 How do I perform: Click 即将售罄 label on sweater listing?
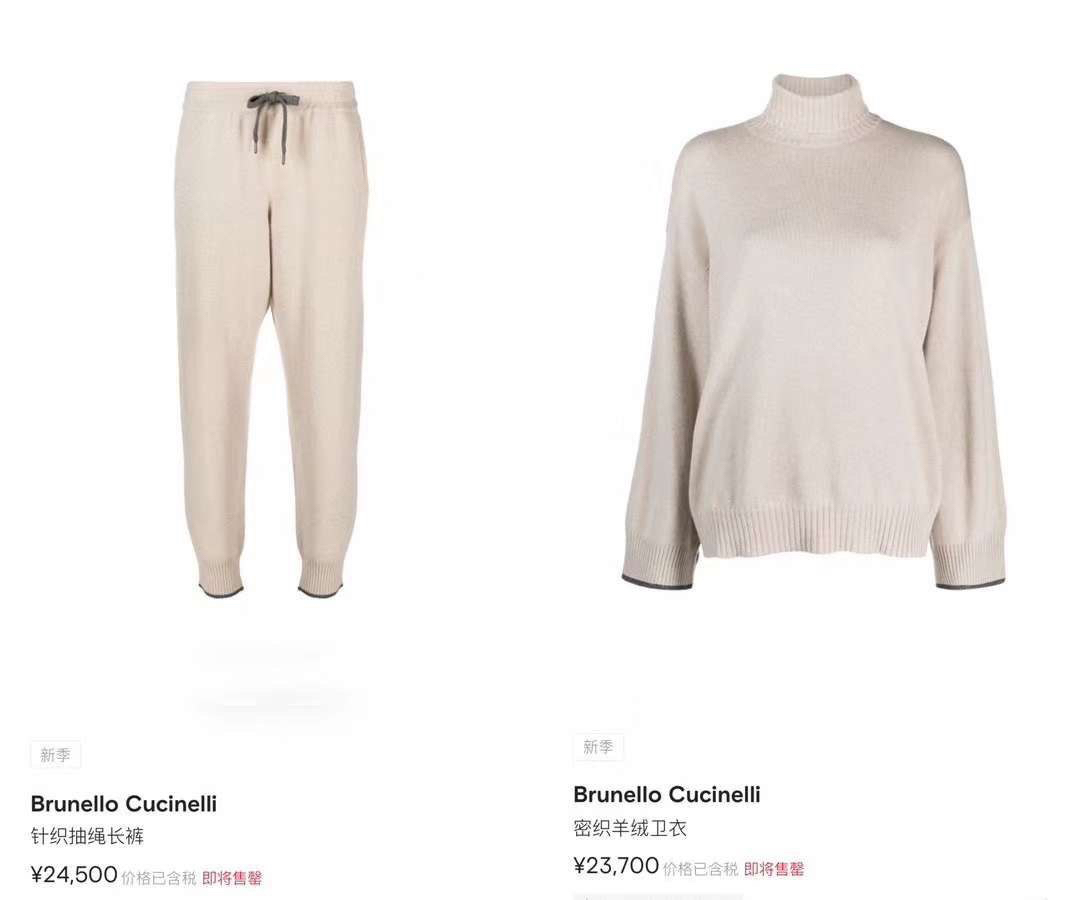774,869
